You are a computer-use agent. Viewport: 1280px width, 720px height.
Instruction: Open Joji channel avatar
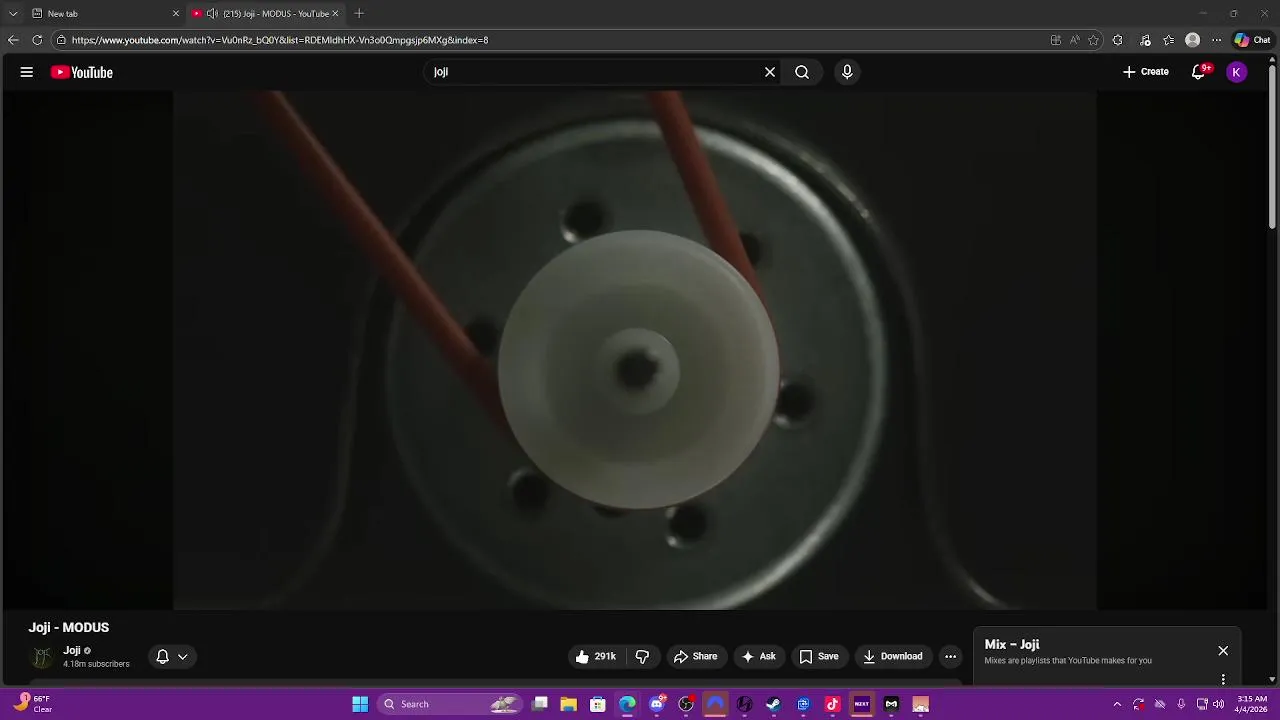coord(42,657)
